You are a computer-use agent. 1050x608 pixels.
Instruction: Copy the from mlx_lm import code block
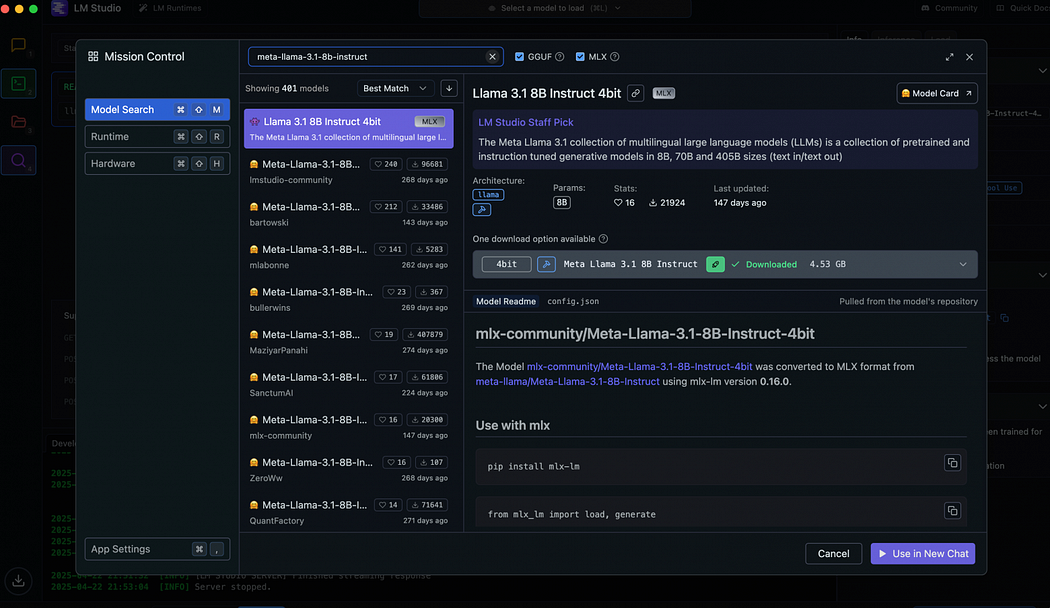coord(952,511)
